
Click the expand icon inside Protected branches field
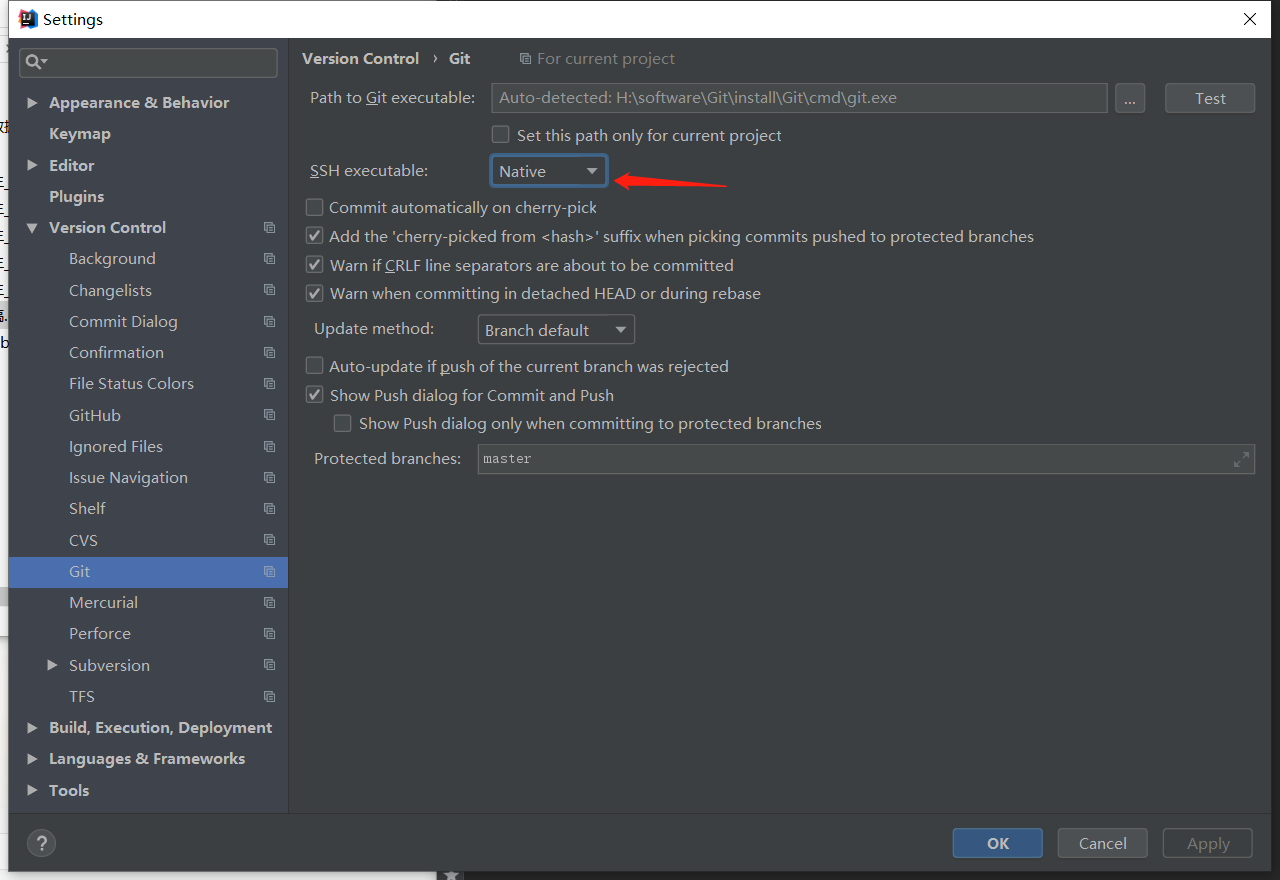1241,459
